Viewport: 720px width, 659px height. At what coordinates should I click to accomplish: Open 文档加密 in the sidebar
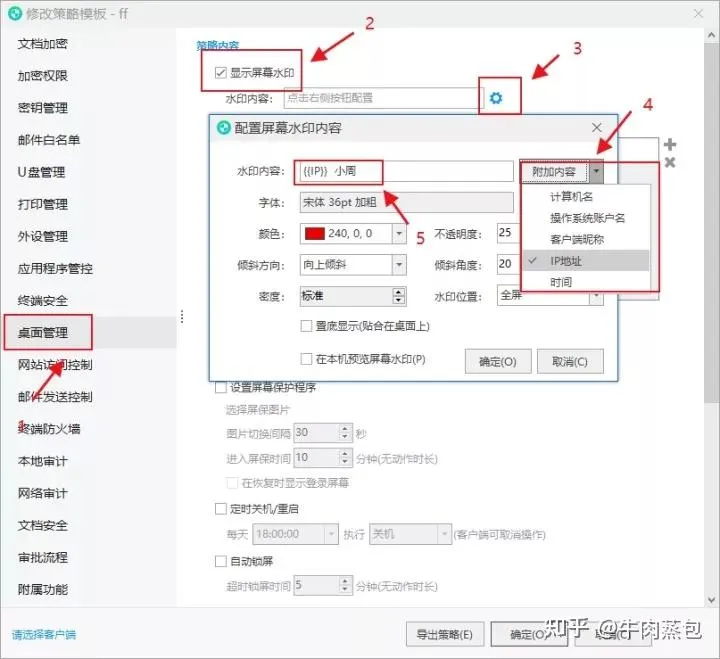coord(43,44)
